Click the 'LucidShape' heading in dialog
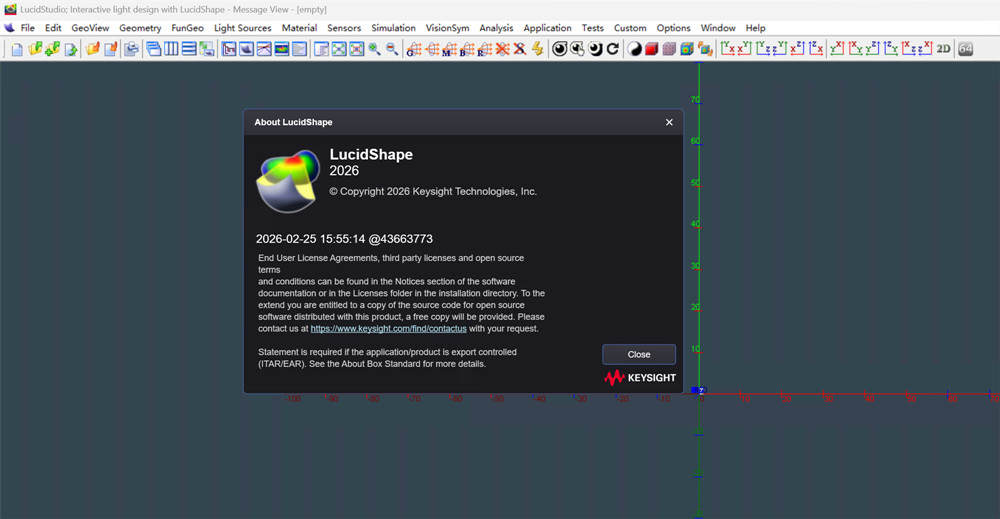 point(371,154)
